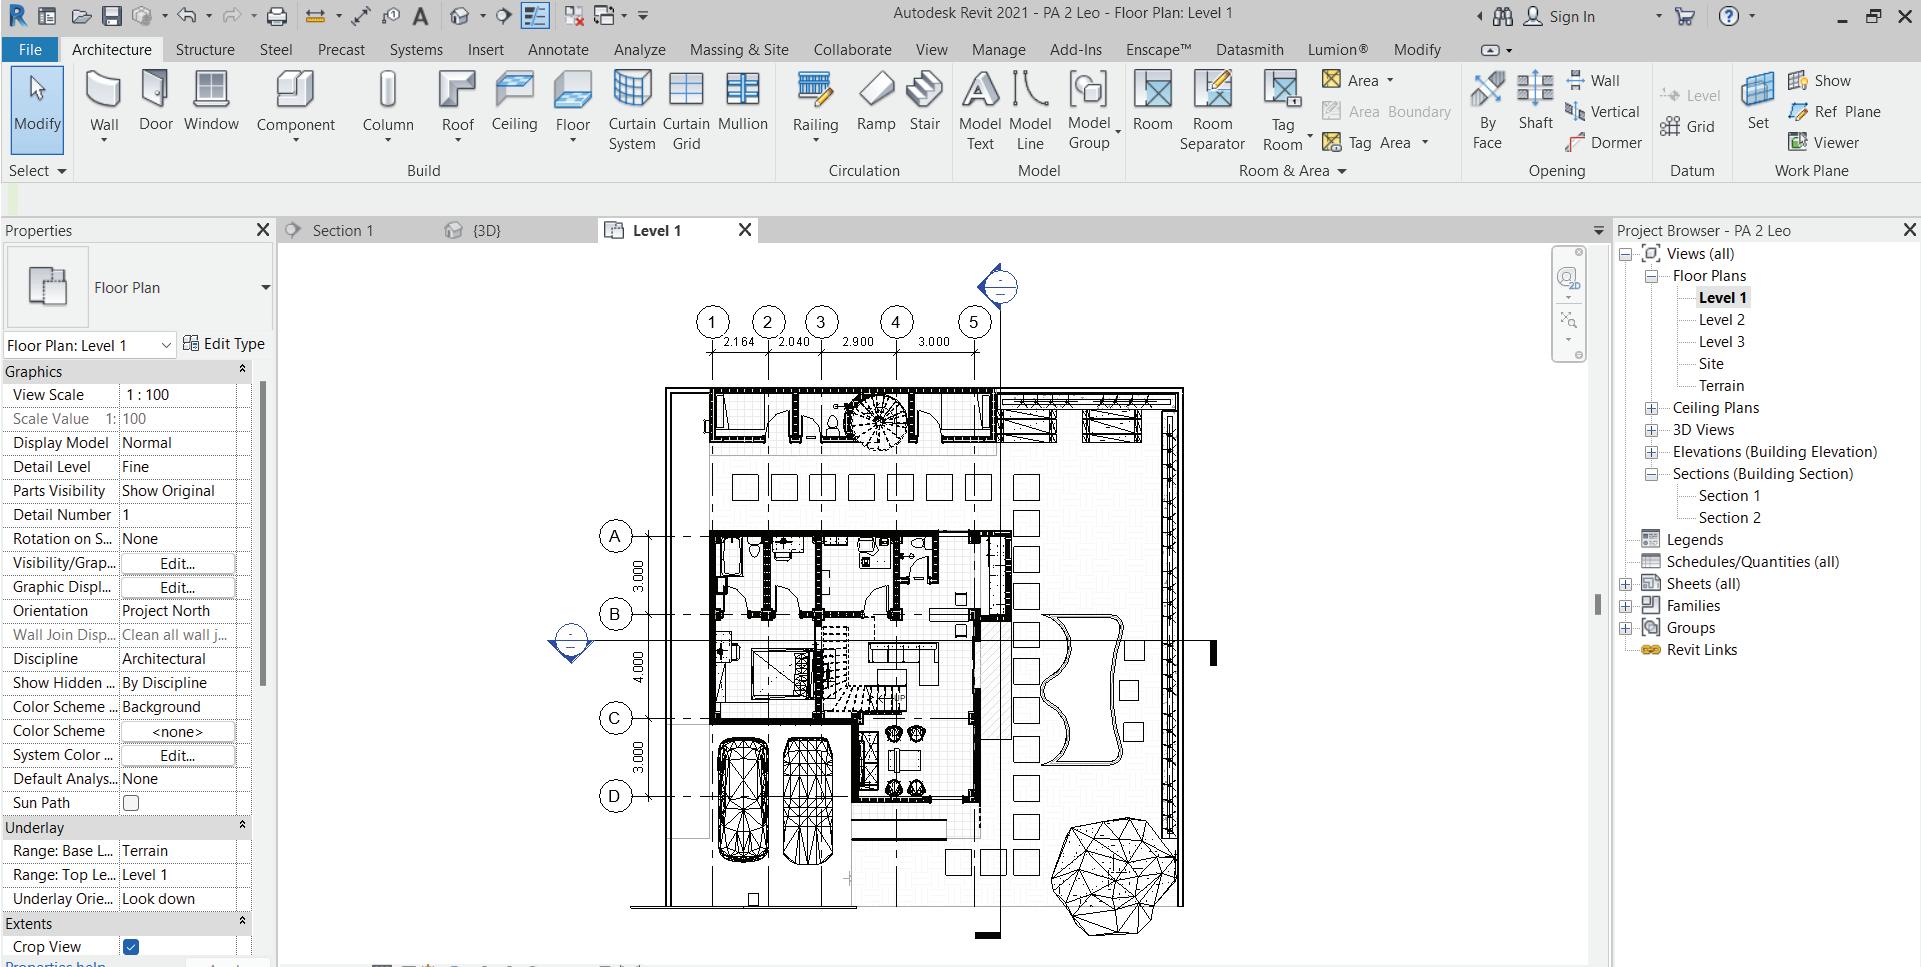1921x967 pixels.
Task: Switch to the Annotate ribbon tab
Action: point(558,49)
